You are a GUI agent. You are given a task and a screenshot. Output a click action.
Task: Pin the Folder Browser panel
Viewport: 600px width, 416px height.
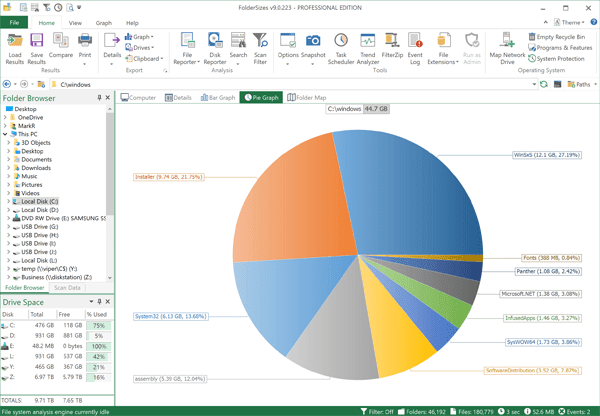99,98
